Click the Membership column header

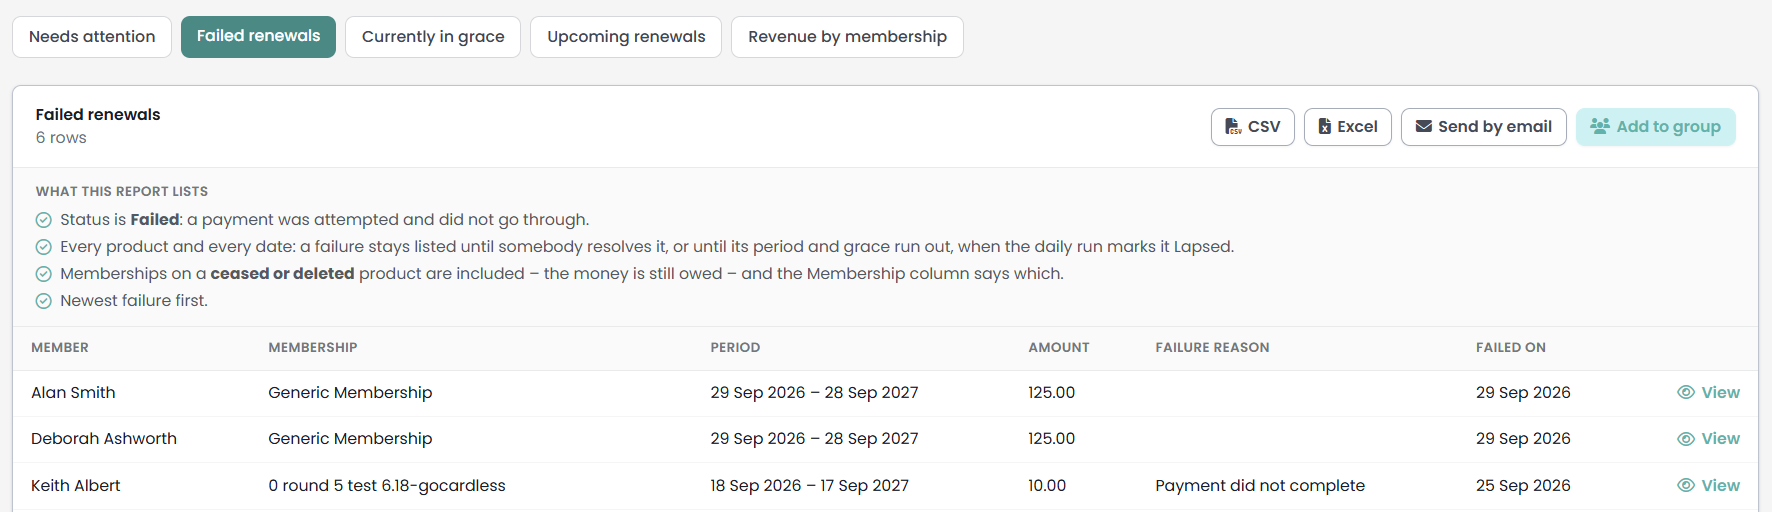tap(313, 348)
